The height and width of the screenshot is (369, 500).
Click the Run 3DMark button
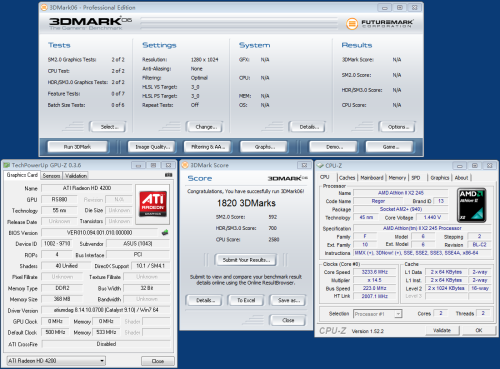point(77,147)
